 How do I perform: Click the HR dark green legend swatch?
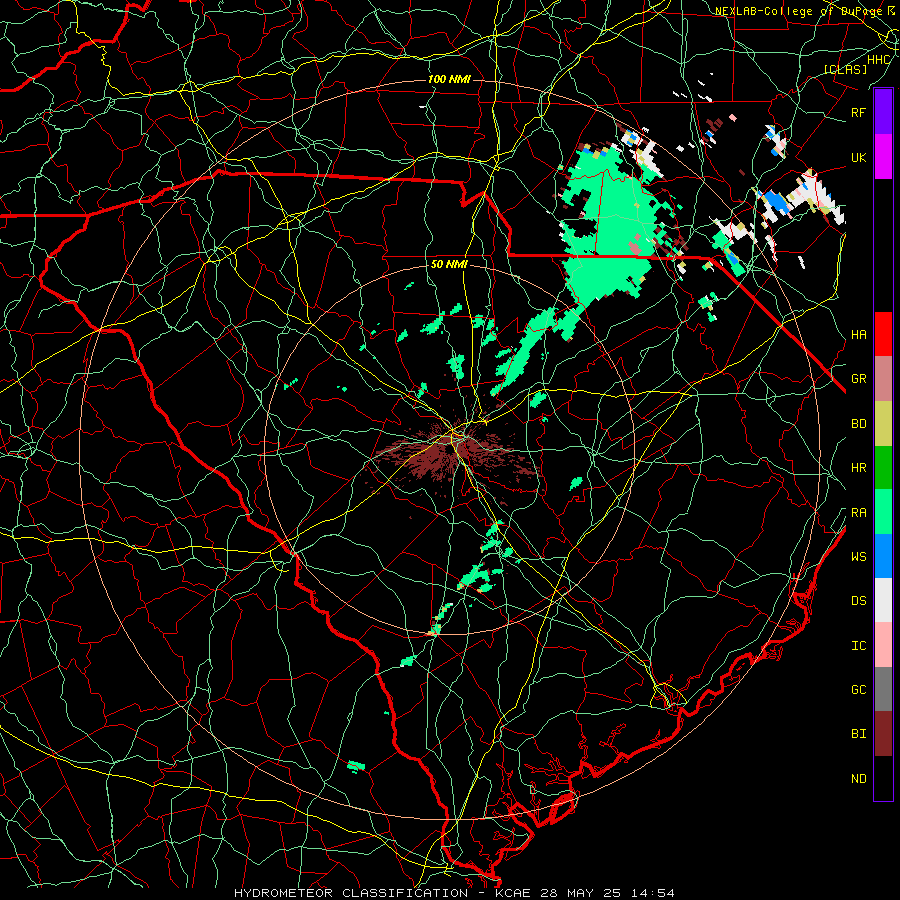[883, 467]
